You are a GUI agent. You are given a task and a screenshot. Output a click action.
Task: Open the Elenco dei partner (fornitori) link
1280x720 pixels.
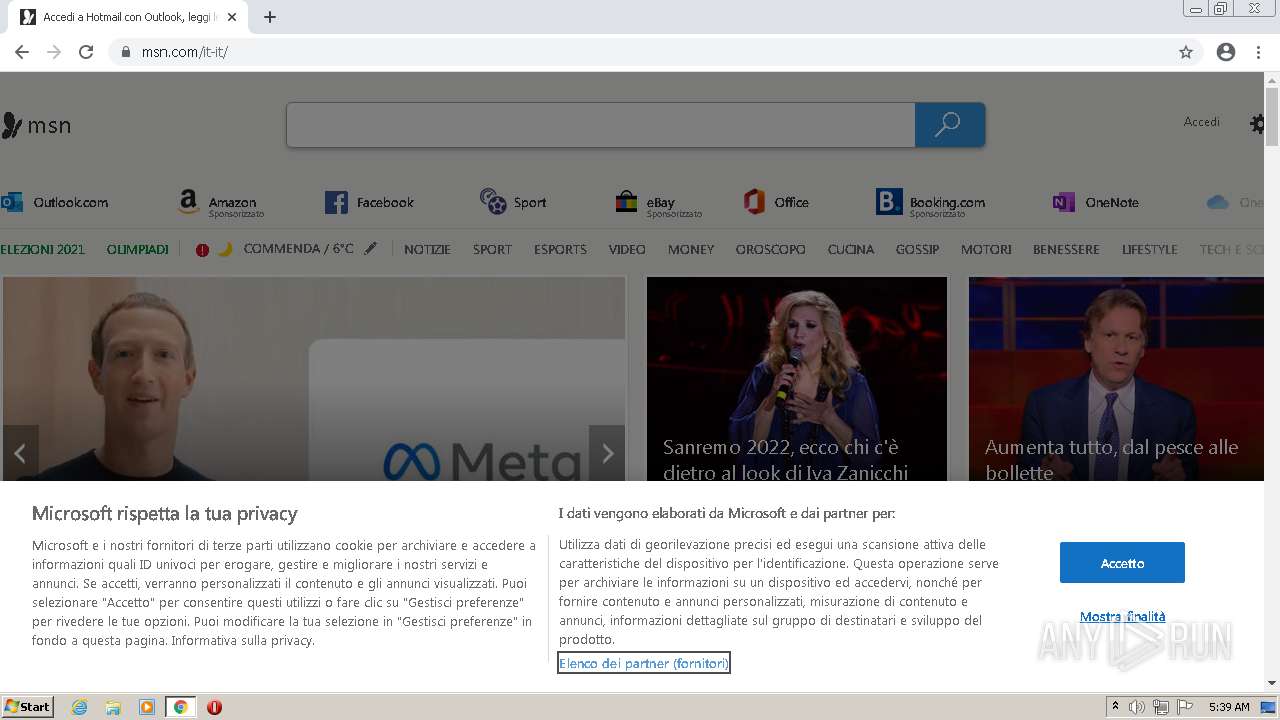click(644, 663)
